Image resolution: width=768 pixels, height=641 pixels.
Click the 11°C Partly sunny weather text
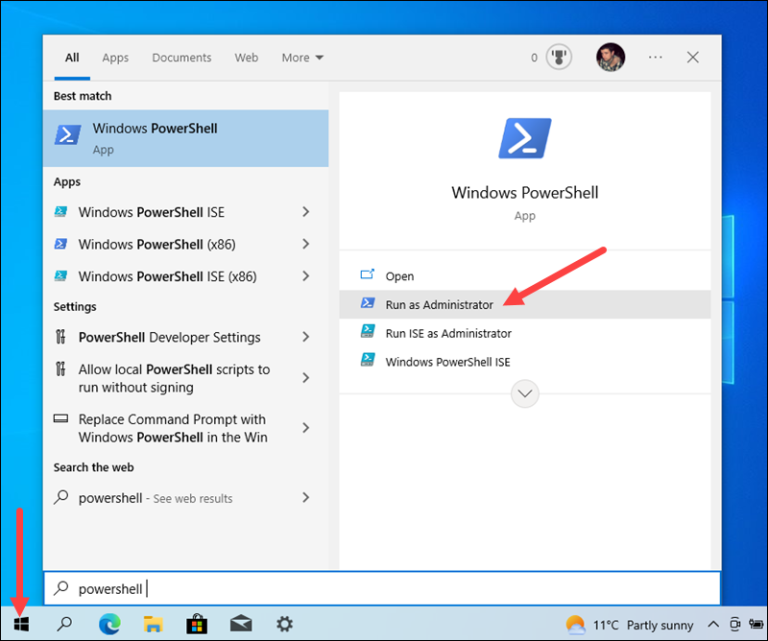coord(643,625)
